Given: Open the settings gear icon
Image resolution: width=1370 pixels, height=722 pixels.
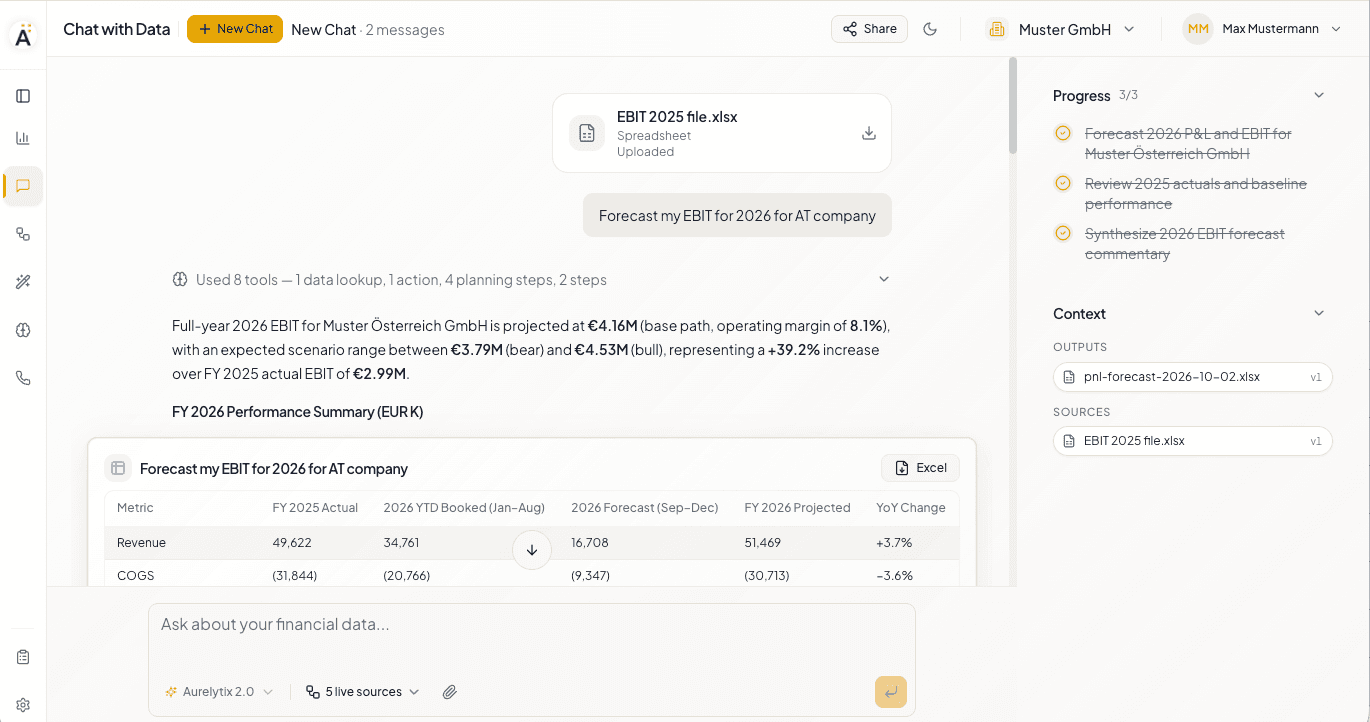Looking at the screenshot, I should [x=23, y=704].
